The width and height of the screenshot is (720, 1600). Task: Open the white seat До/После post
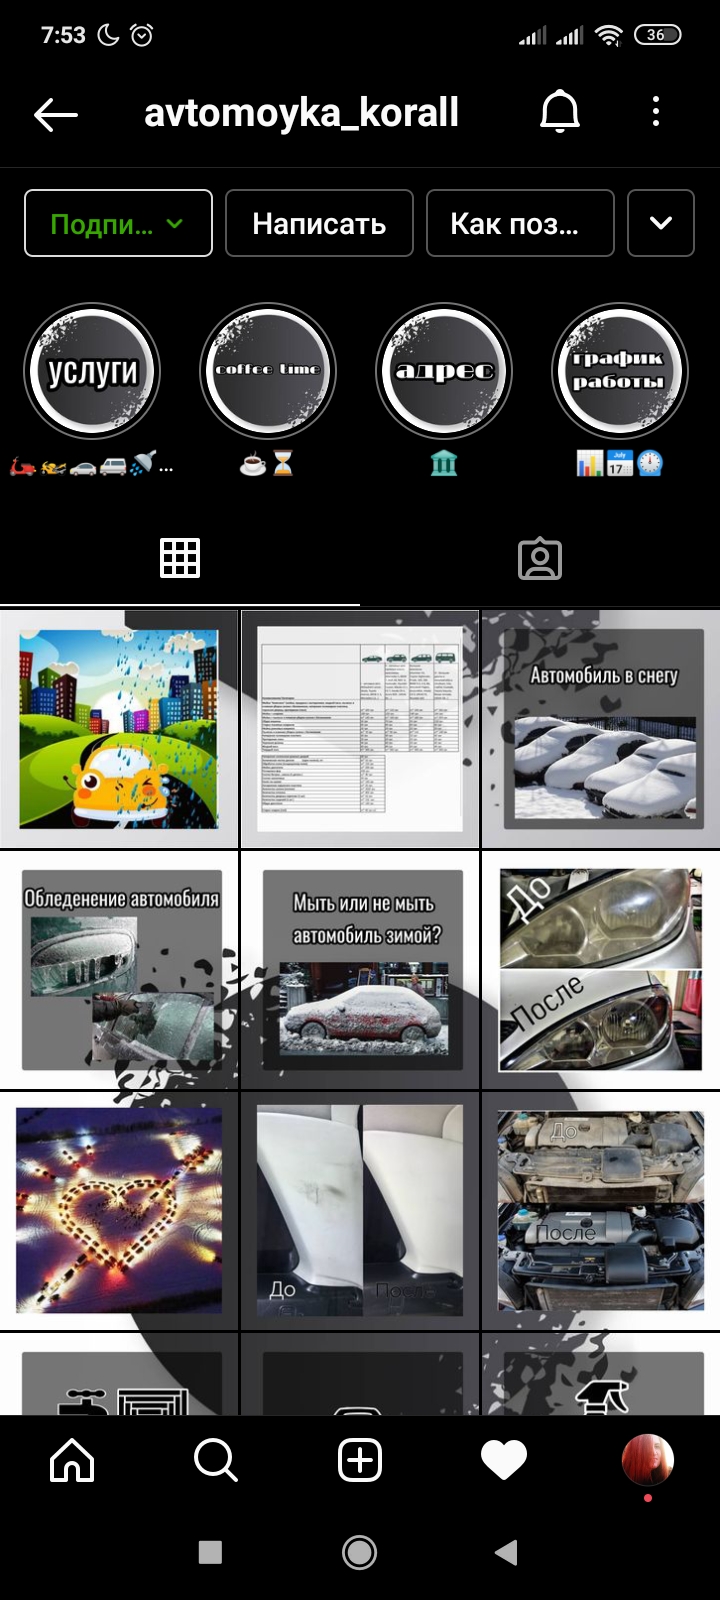coord(360,1211)
